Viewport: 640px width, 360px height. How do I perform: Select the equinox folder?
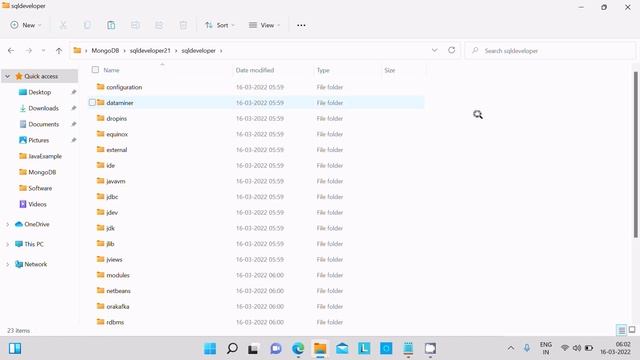pyautogui.click(x=117, y=134)
